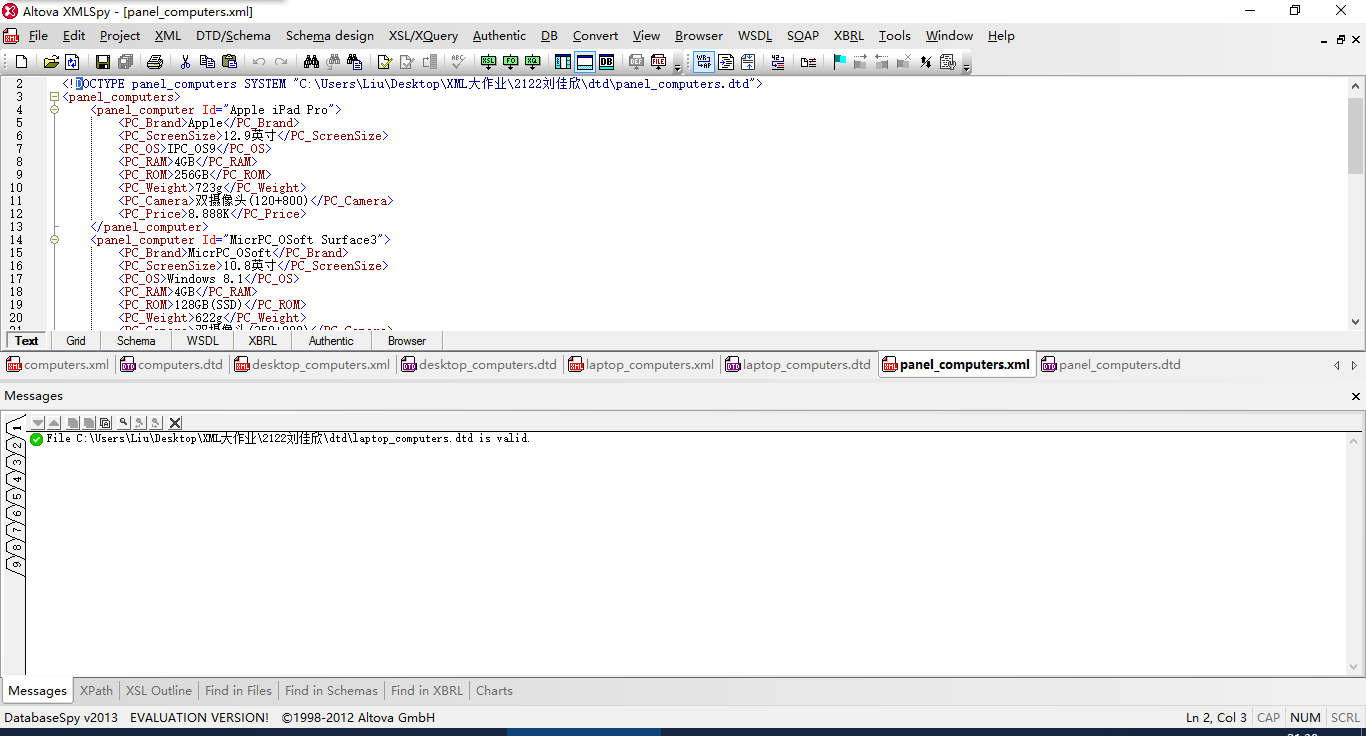Click the Find binoculars icon
The image size is (1366, 736).
[x=311, y=62]
